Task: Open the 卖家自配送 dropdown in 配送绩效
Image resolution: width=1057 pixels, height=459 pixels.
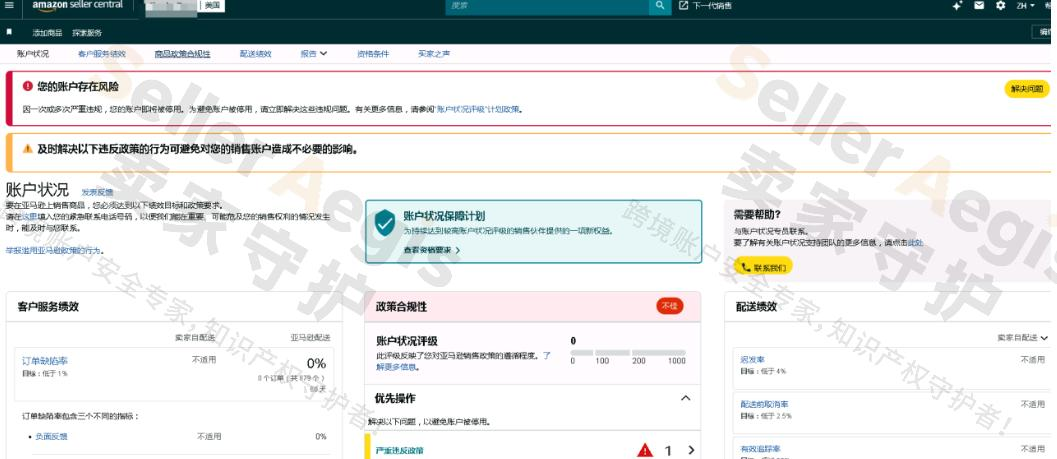Action: [1023, 338]
